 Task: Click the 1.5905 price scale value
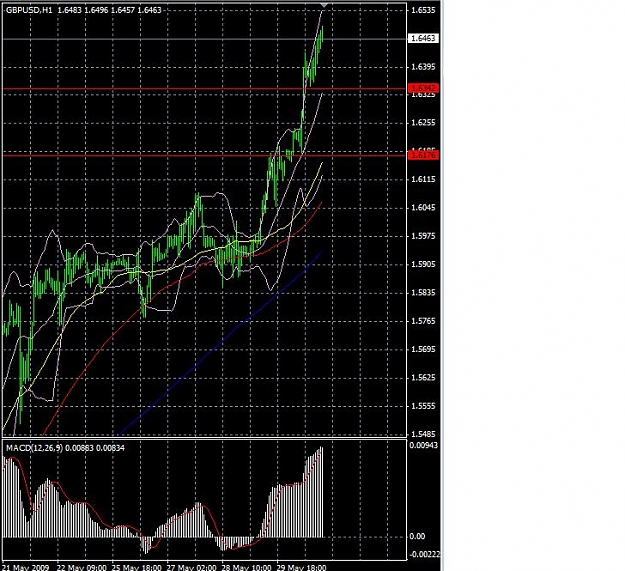click(423, 264)
